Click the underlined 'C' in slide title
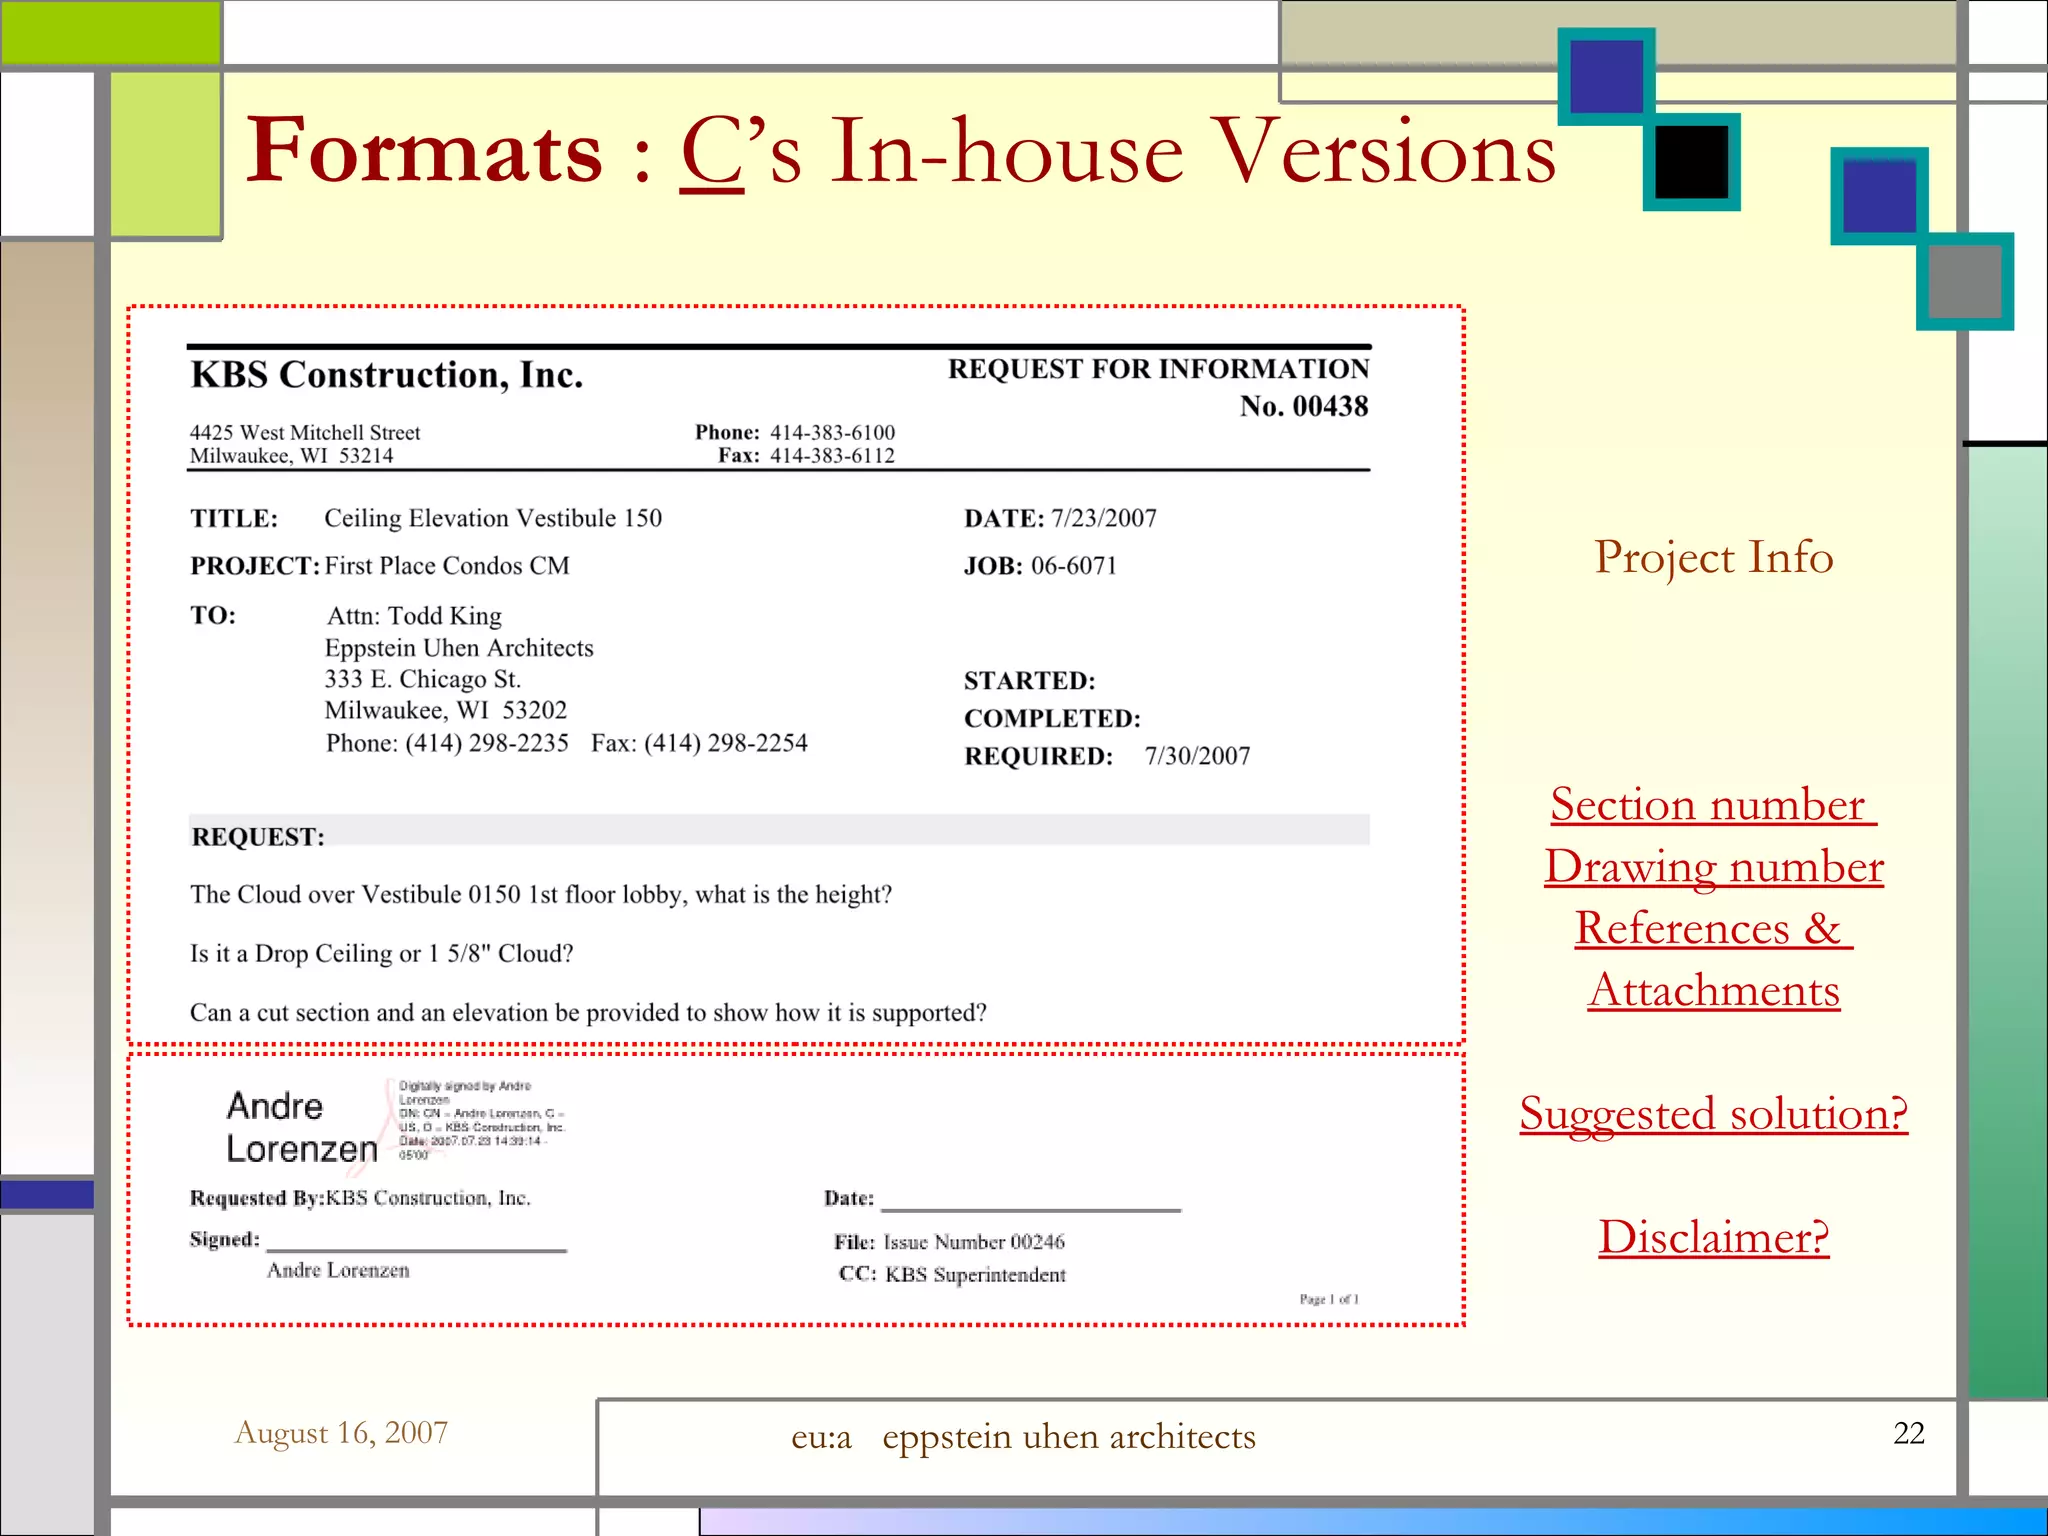 [712, 151]
